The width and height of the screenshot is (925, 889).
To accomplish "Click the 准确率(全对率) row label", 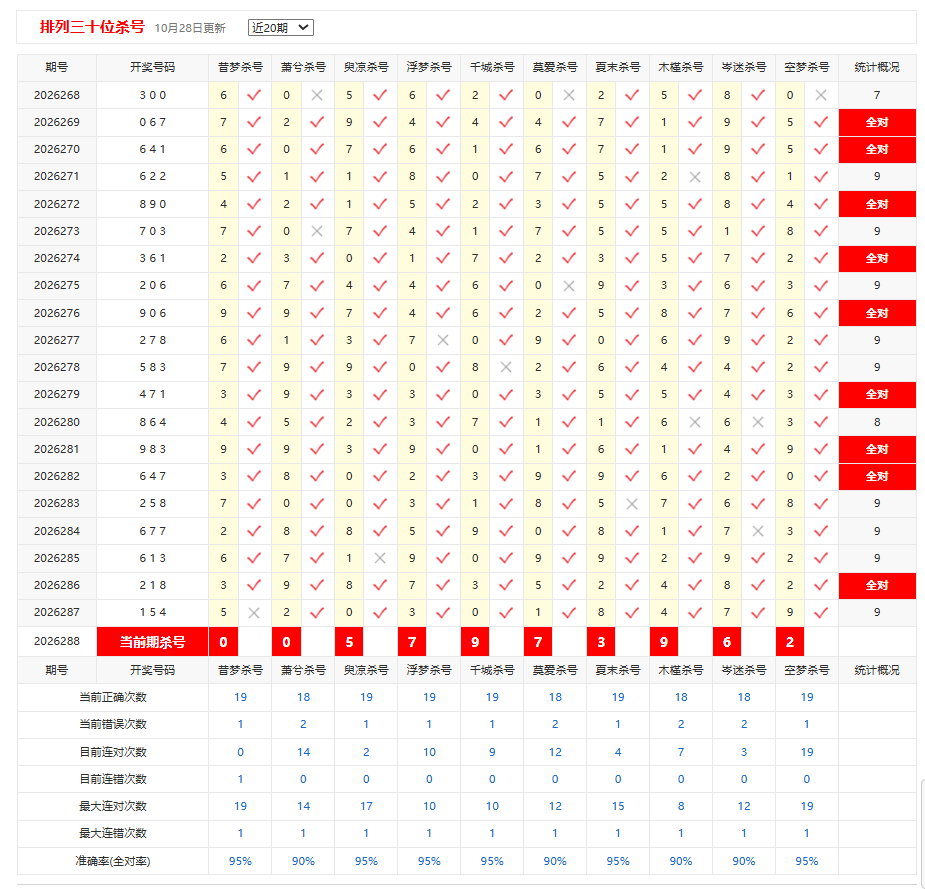I will (113, 861).
